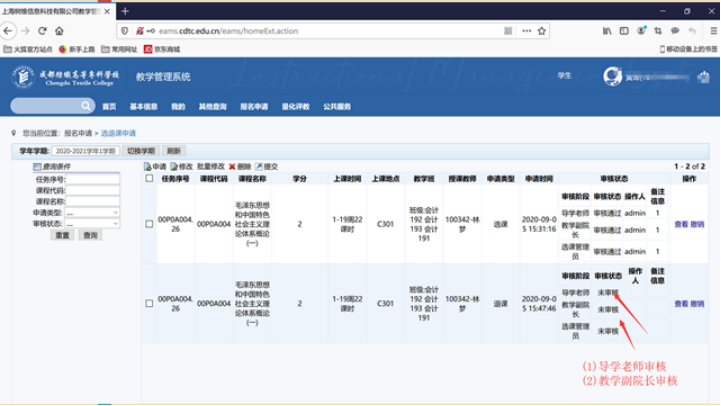Tick the select-all checkbox in table header

(x=149, y=180)
